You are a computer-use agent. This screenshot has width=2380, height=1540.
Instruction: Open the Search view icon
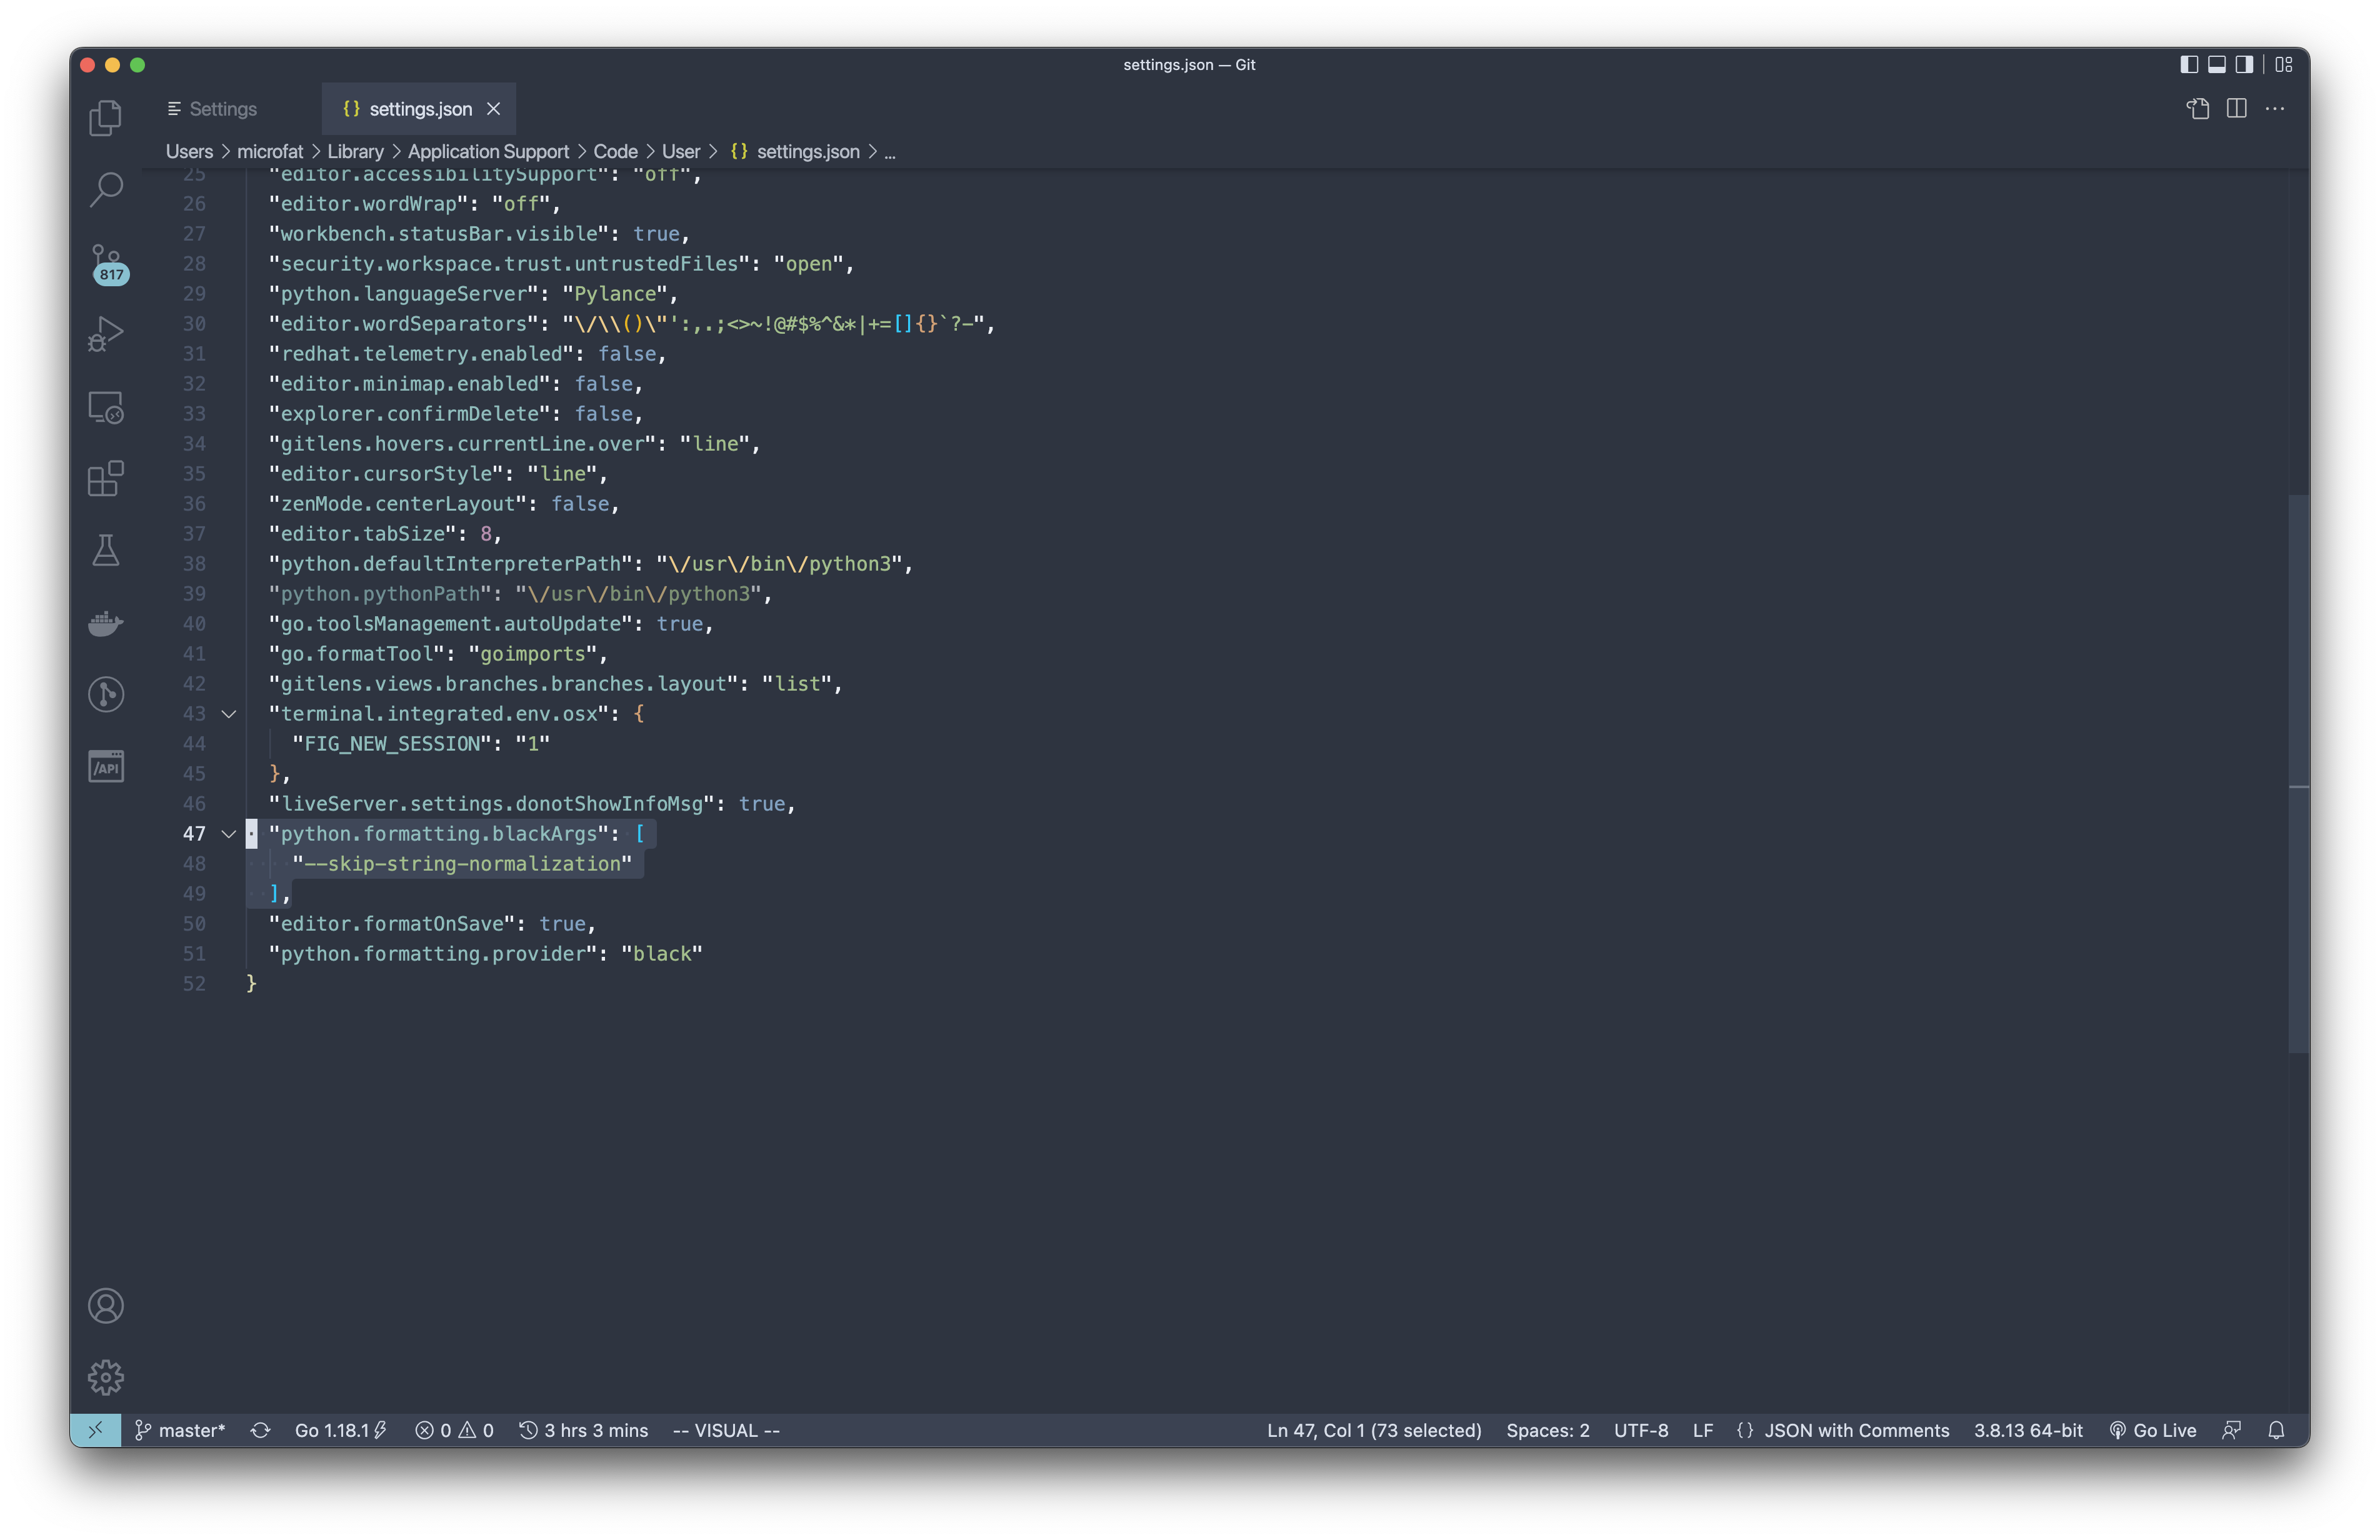[x=105, y=189]
